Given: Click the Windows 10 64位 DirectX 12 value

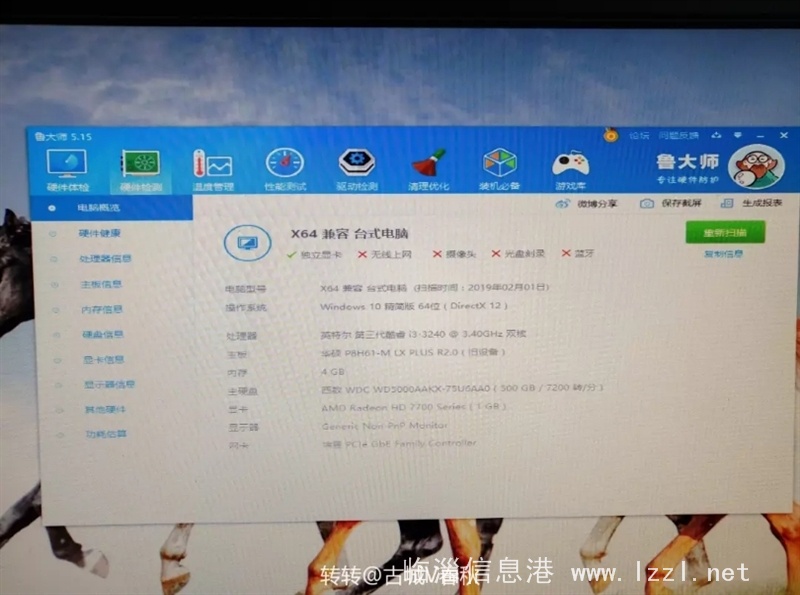Looking at the screenshot, I should (414, 306).
